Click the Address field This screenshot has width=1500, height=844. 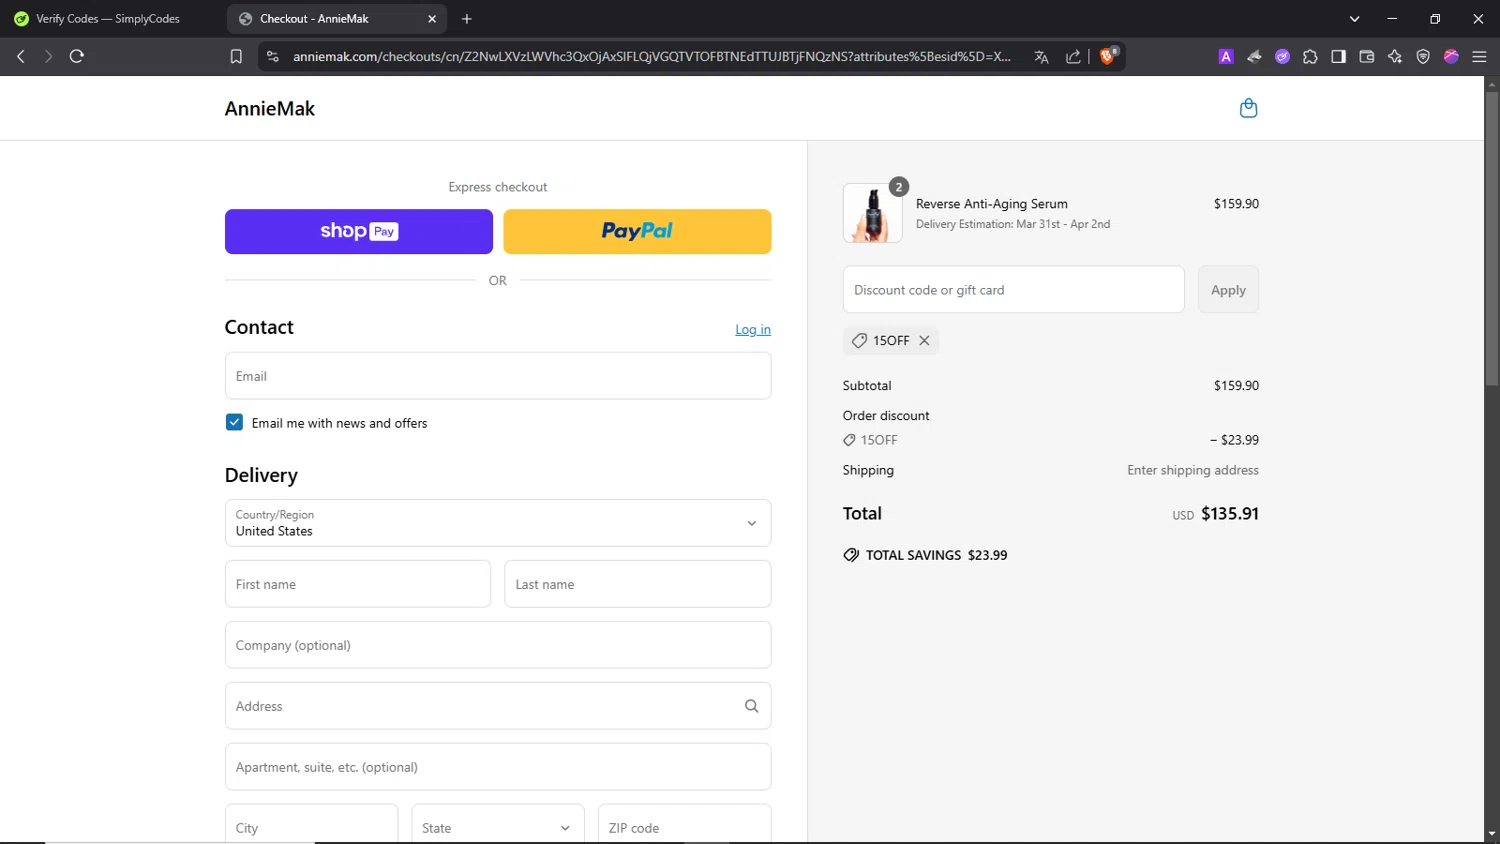[498, 706]
